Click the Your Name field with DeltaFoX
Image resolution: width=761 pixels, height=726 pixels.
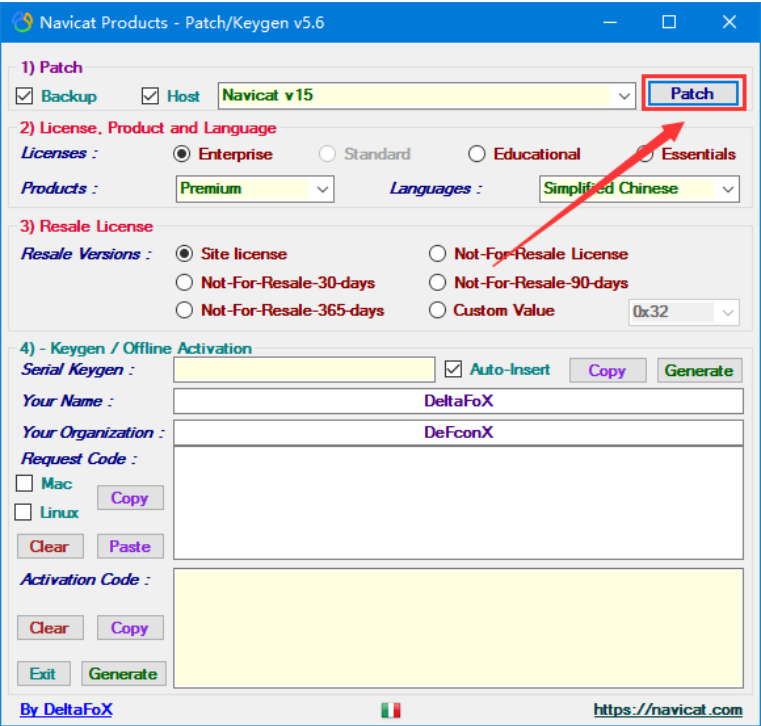pos(458,401)
